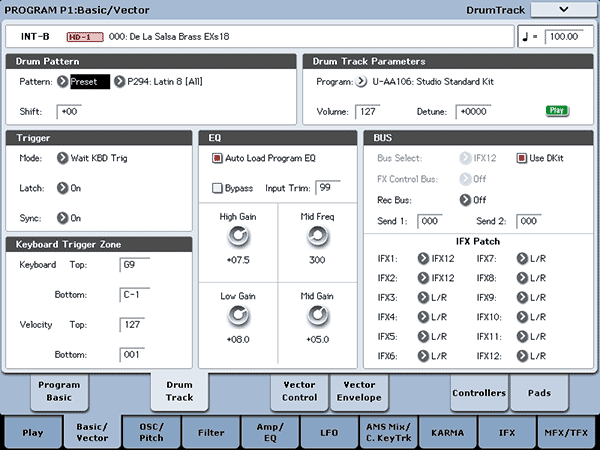Click the Mid Gain EQ knob
Image resolution: width=600 pixels, height=450 pixels.
(317, 314)
